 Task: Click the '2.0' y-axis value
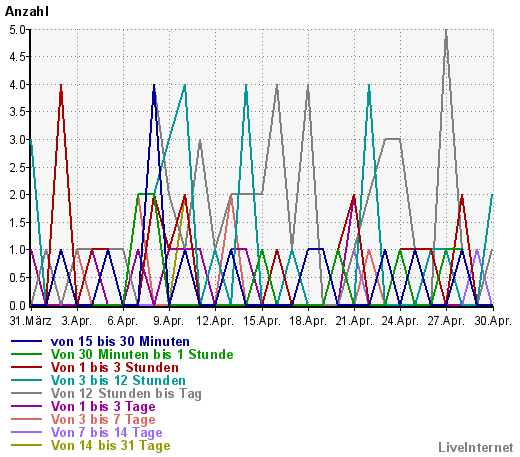coord(17,195)
